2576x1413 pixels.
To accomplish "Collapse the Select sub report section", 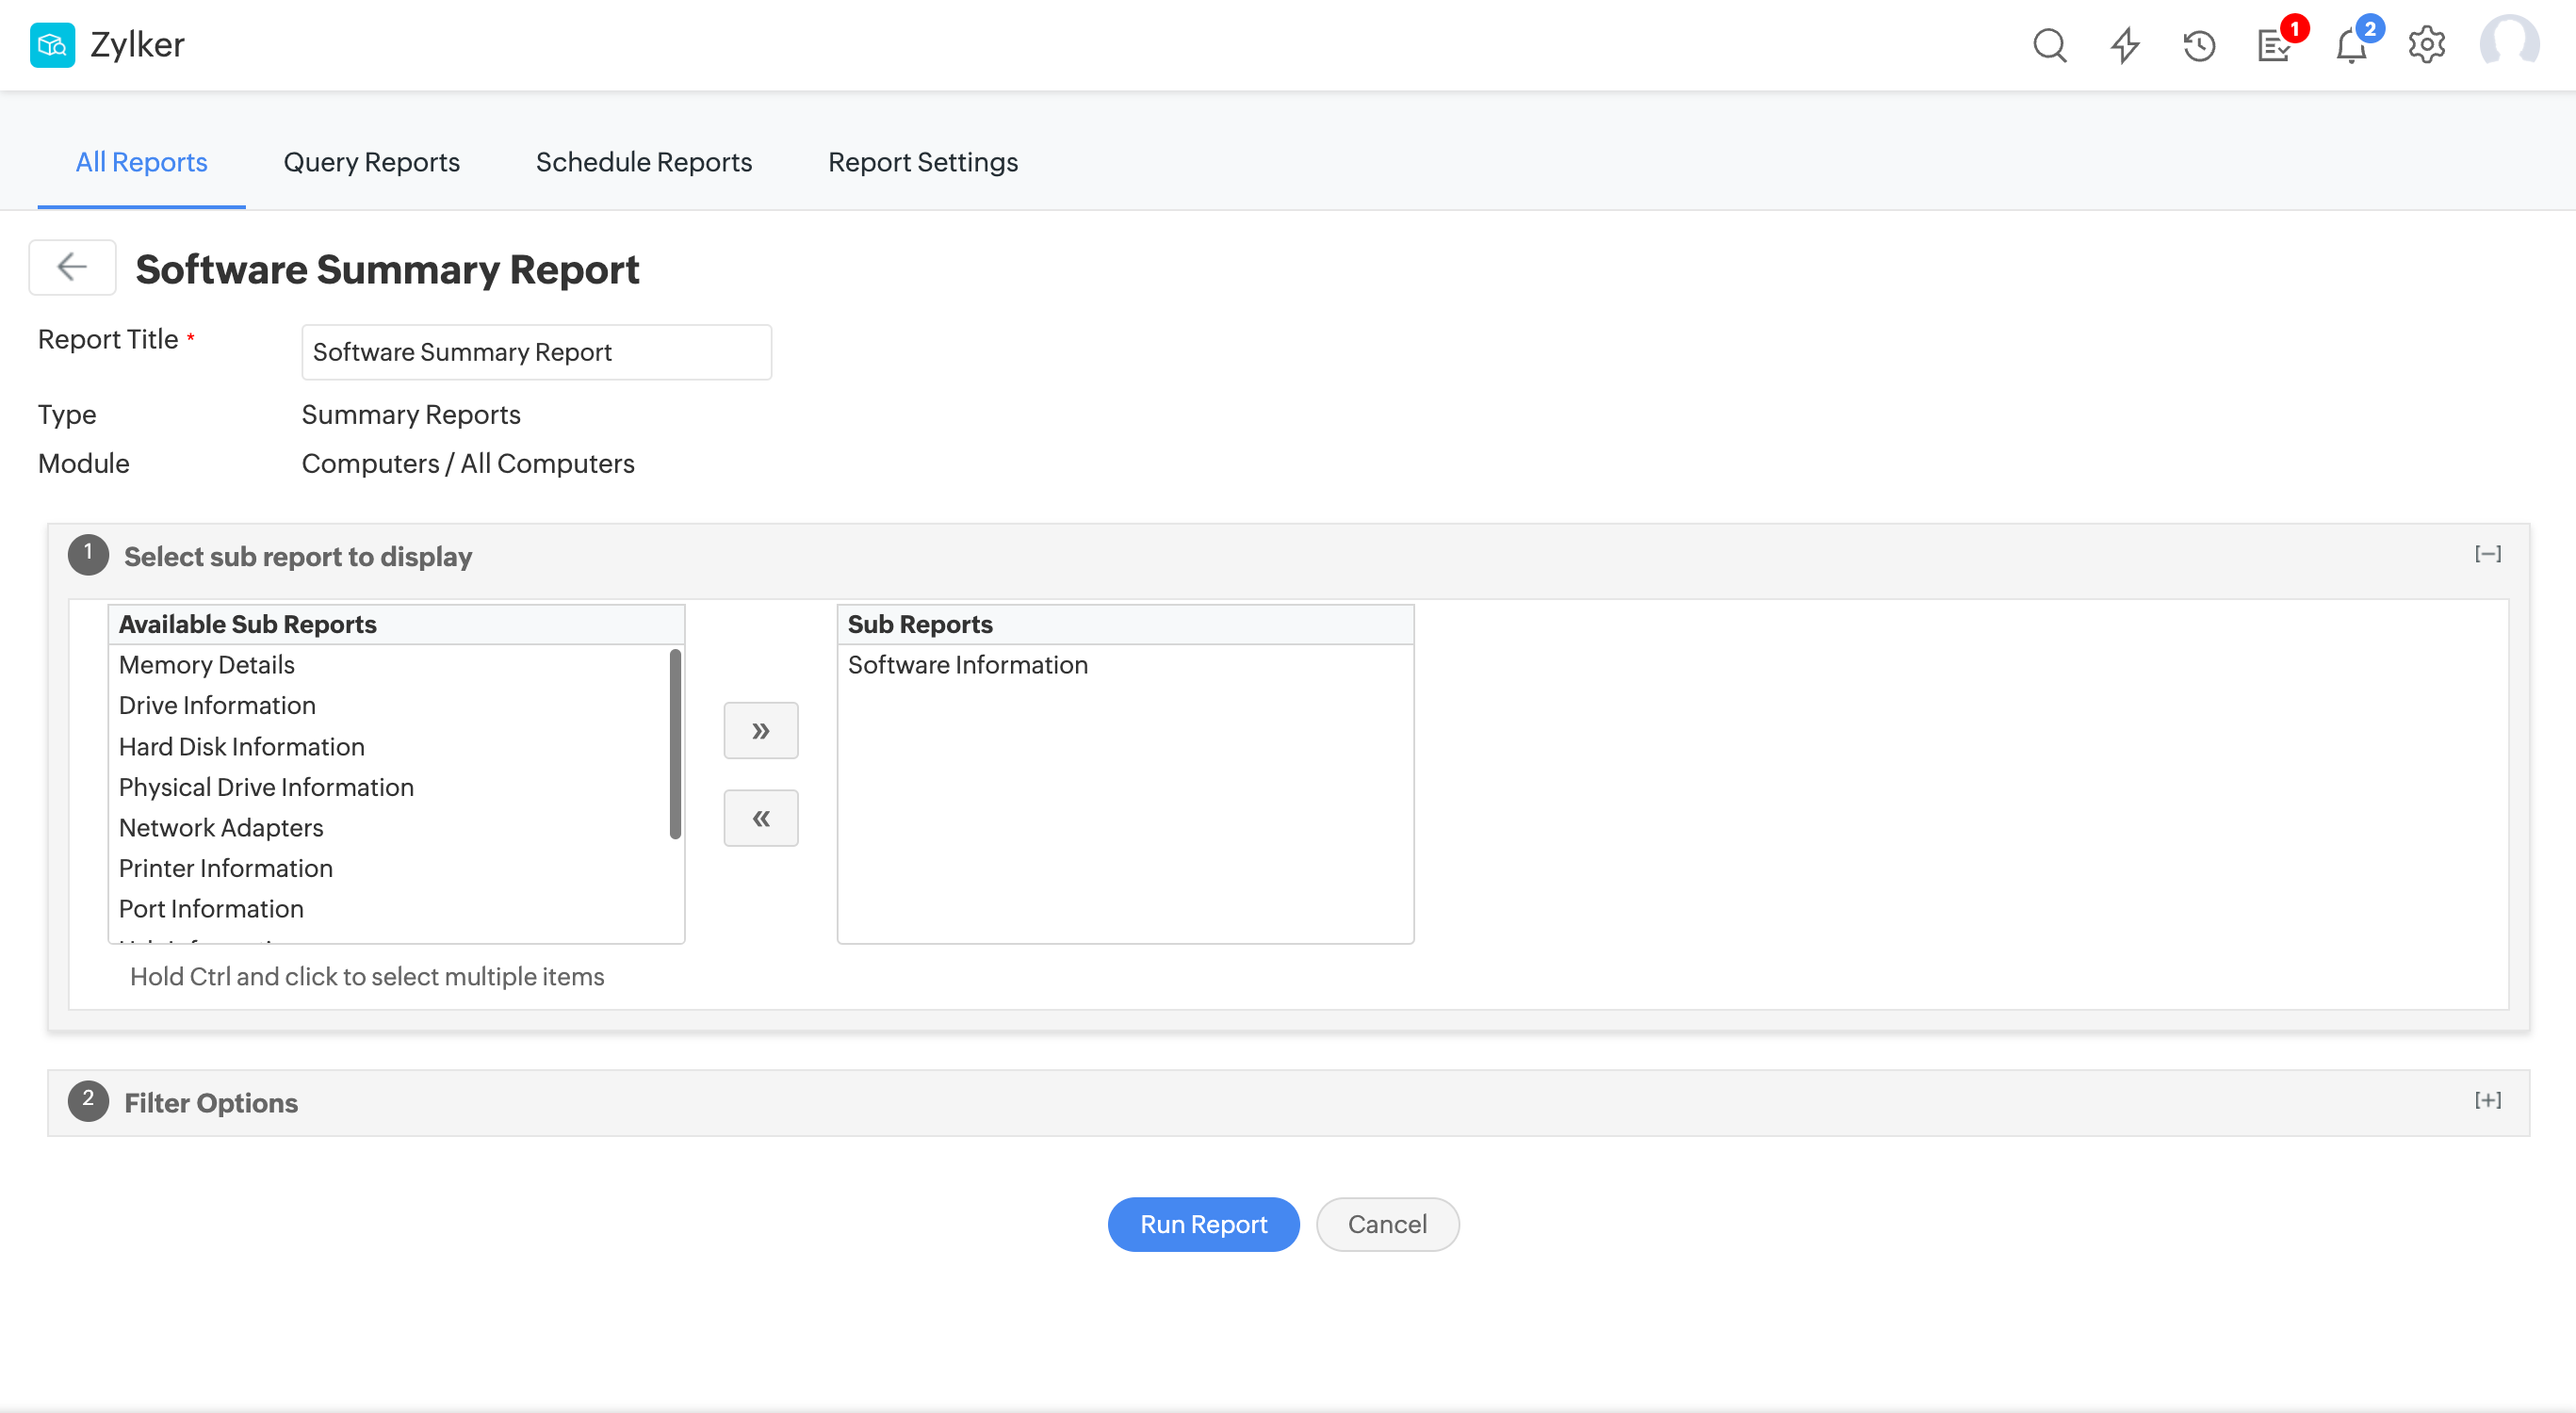I will 2487,554.
